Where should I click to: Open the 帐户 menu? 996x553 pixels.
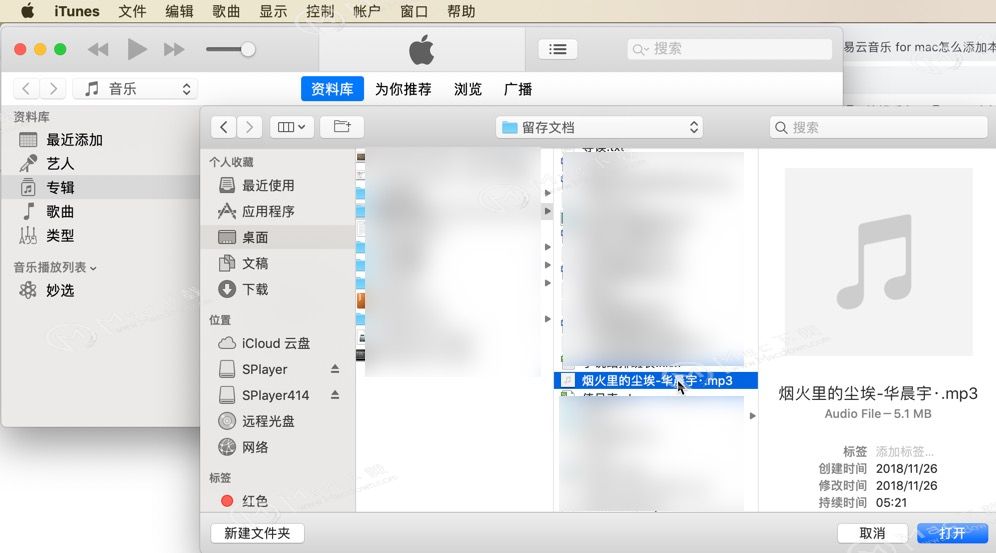(x=367, y=11)
